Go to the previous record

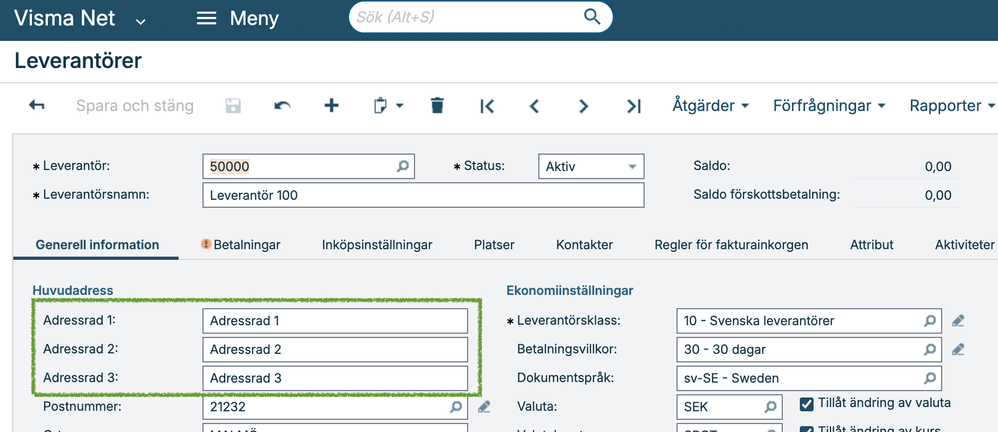534,106
